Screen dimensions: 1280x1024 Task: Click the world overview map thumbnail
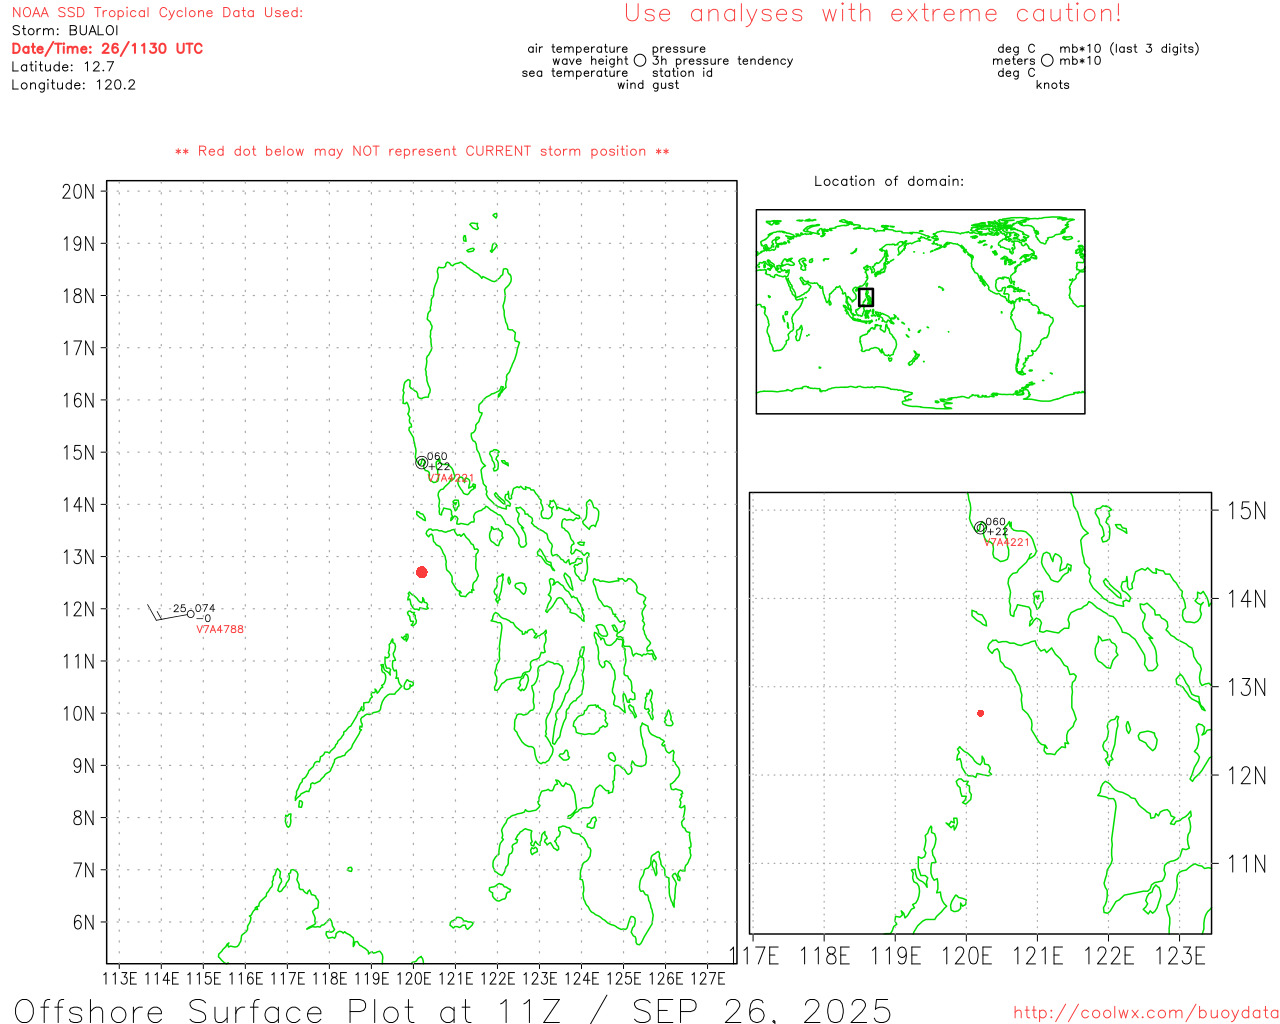tap(920, 311)
